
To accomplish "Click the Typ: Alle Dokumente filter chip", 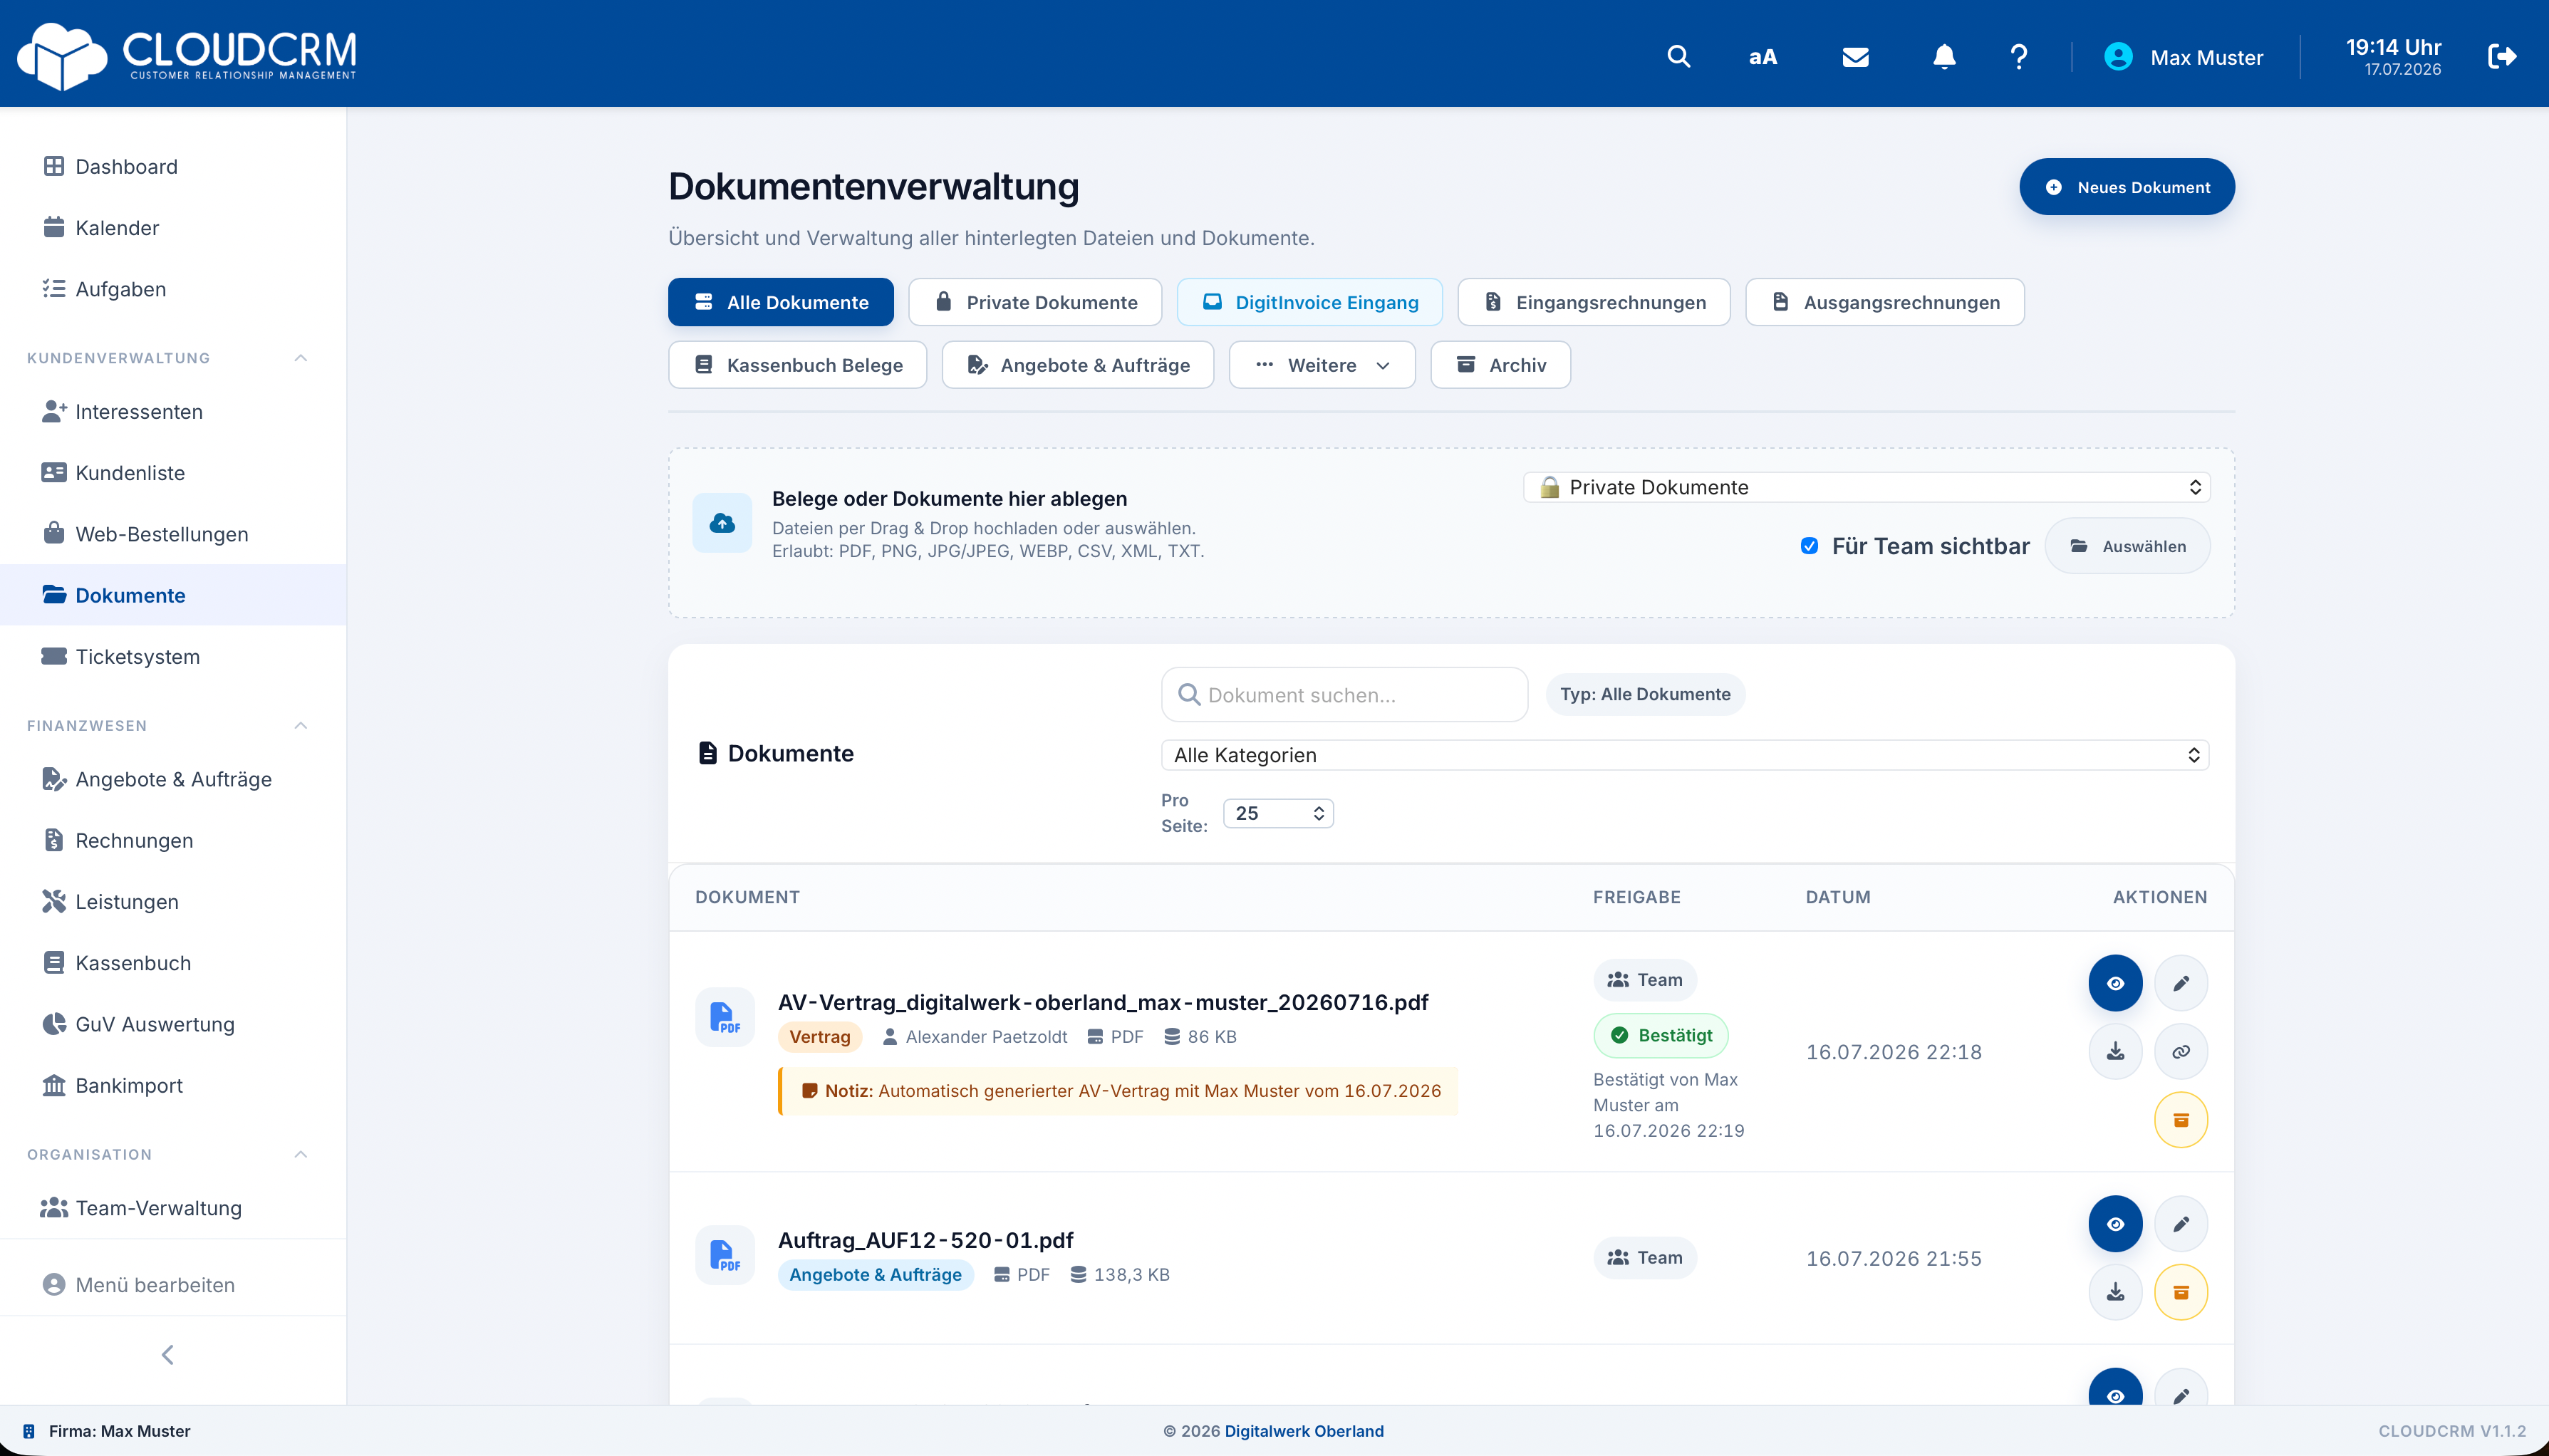I will [1645, 694].
